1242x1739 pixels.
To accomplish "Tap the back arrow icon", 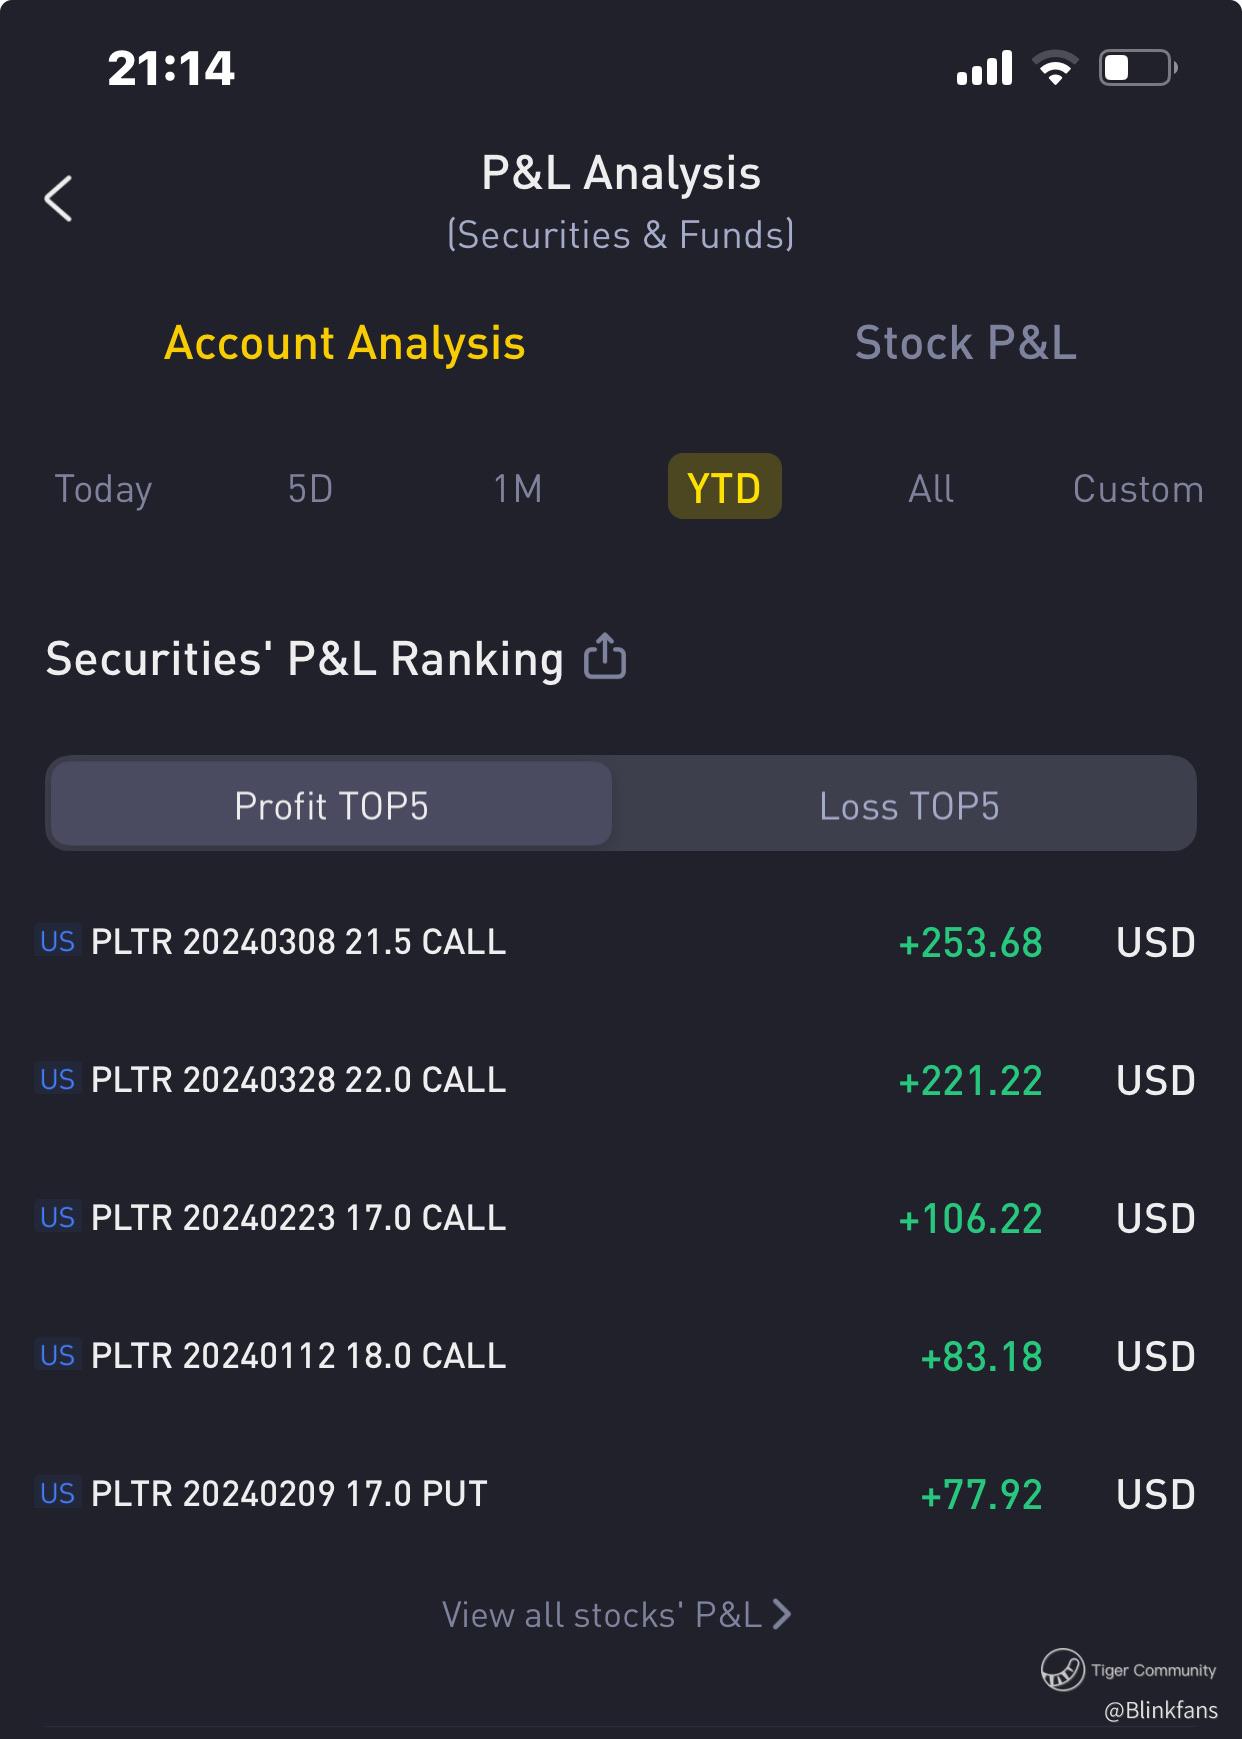I will pos(59,198).
